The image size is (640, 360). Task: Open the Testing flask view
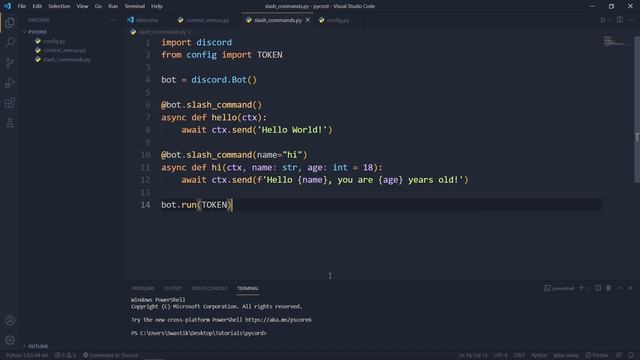[x=10, y=122]
